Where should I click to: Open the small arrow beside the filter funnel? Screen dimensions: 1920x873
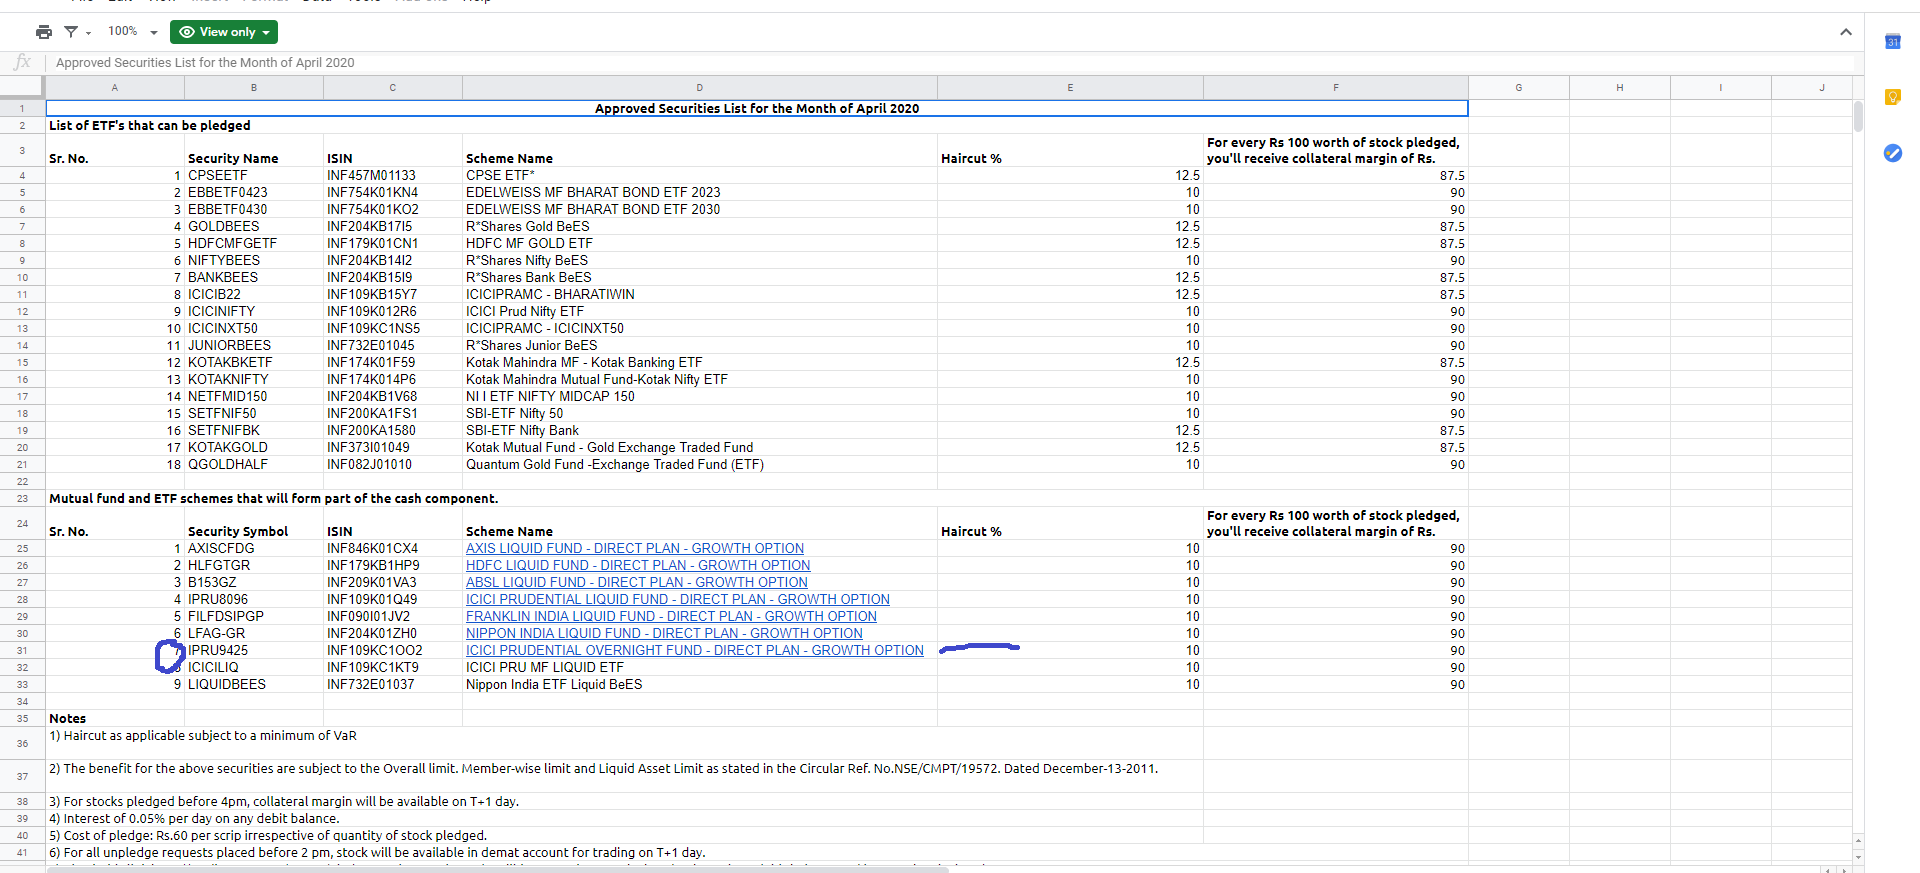pyautogui.click(x=88, y=33)
